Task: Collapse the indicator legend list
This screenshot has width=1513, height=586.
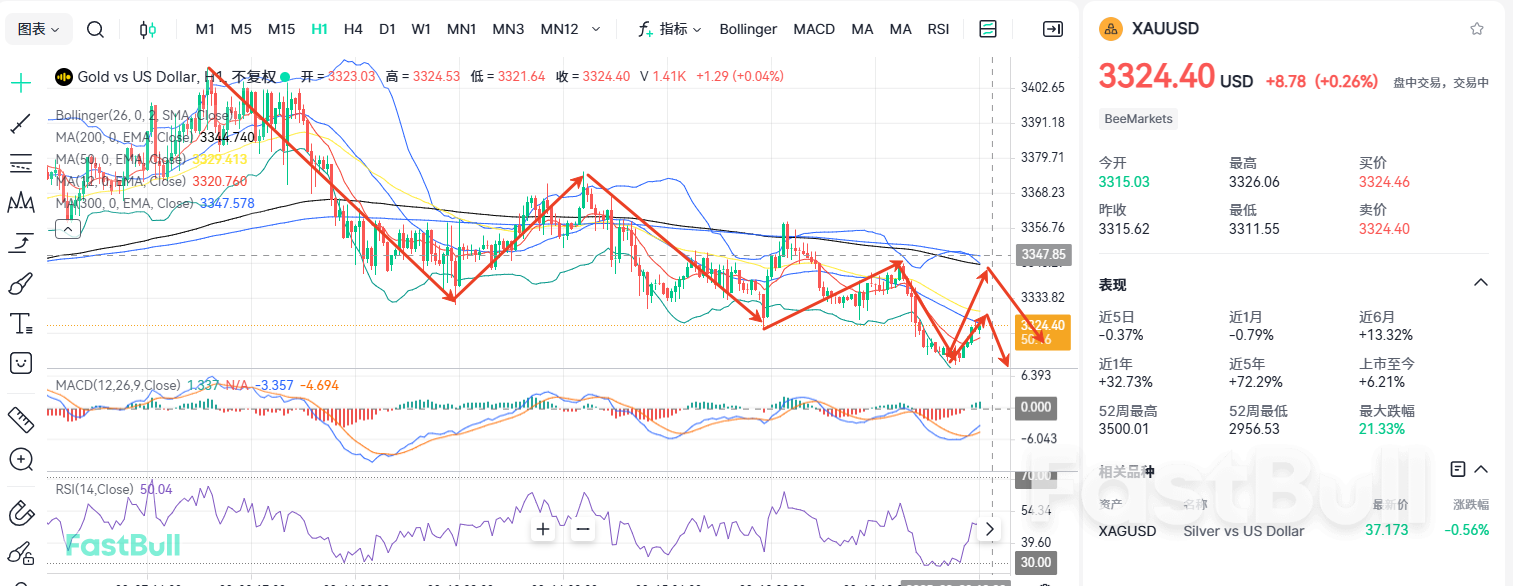Action: point(68,229)
